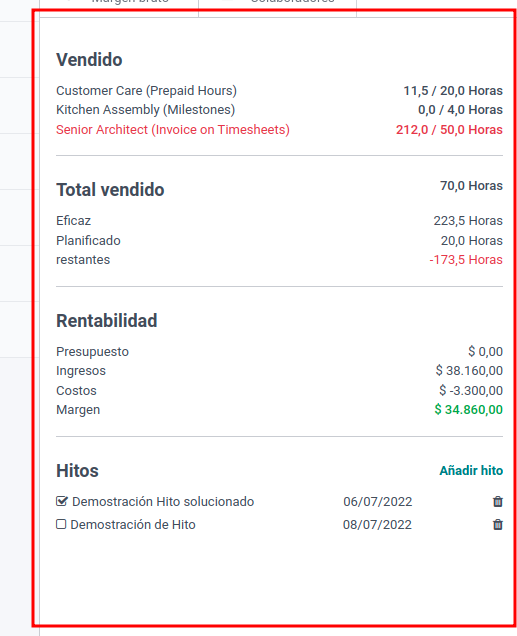
Task: Uncheck the Demostración Hito solucionado checkbox
Action: (62, 501)
